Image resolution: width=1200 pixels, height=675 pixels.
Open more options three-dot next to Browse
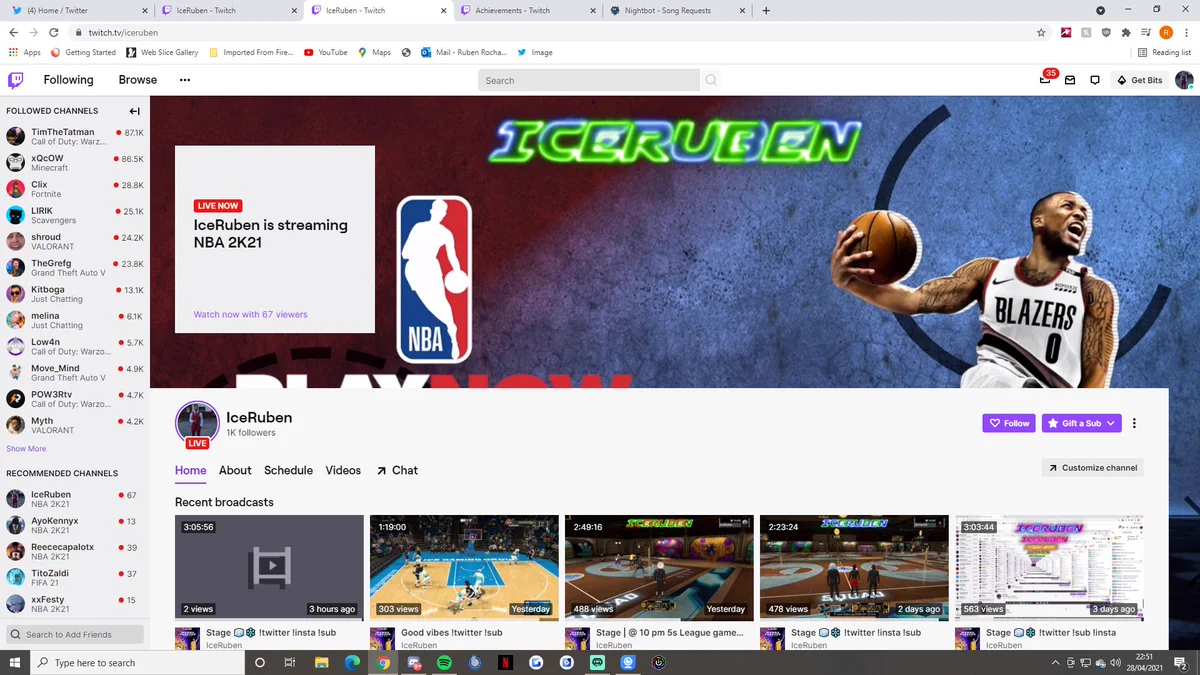point(186,80)
